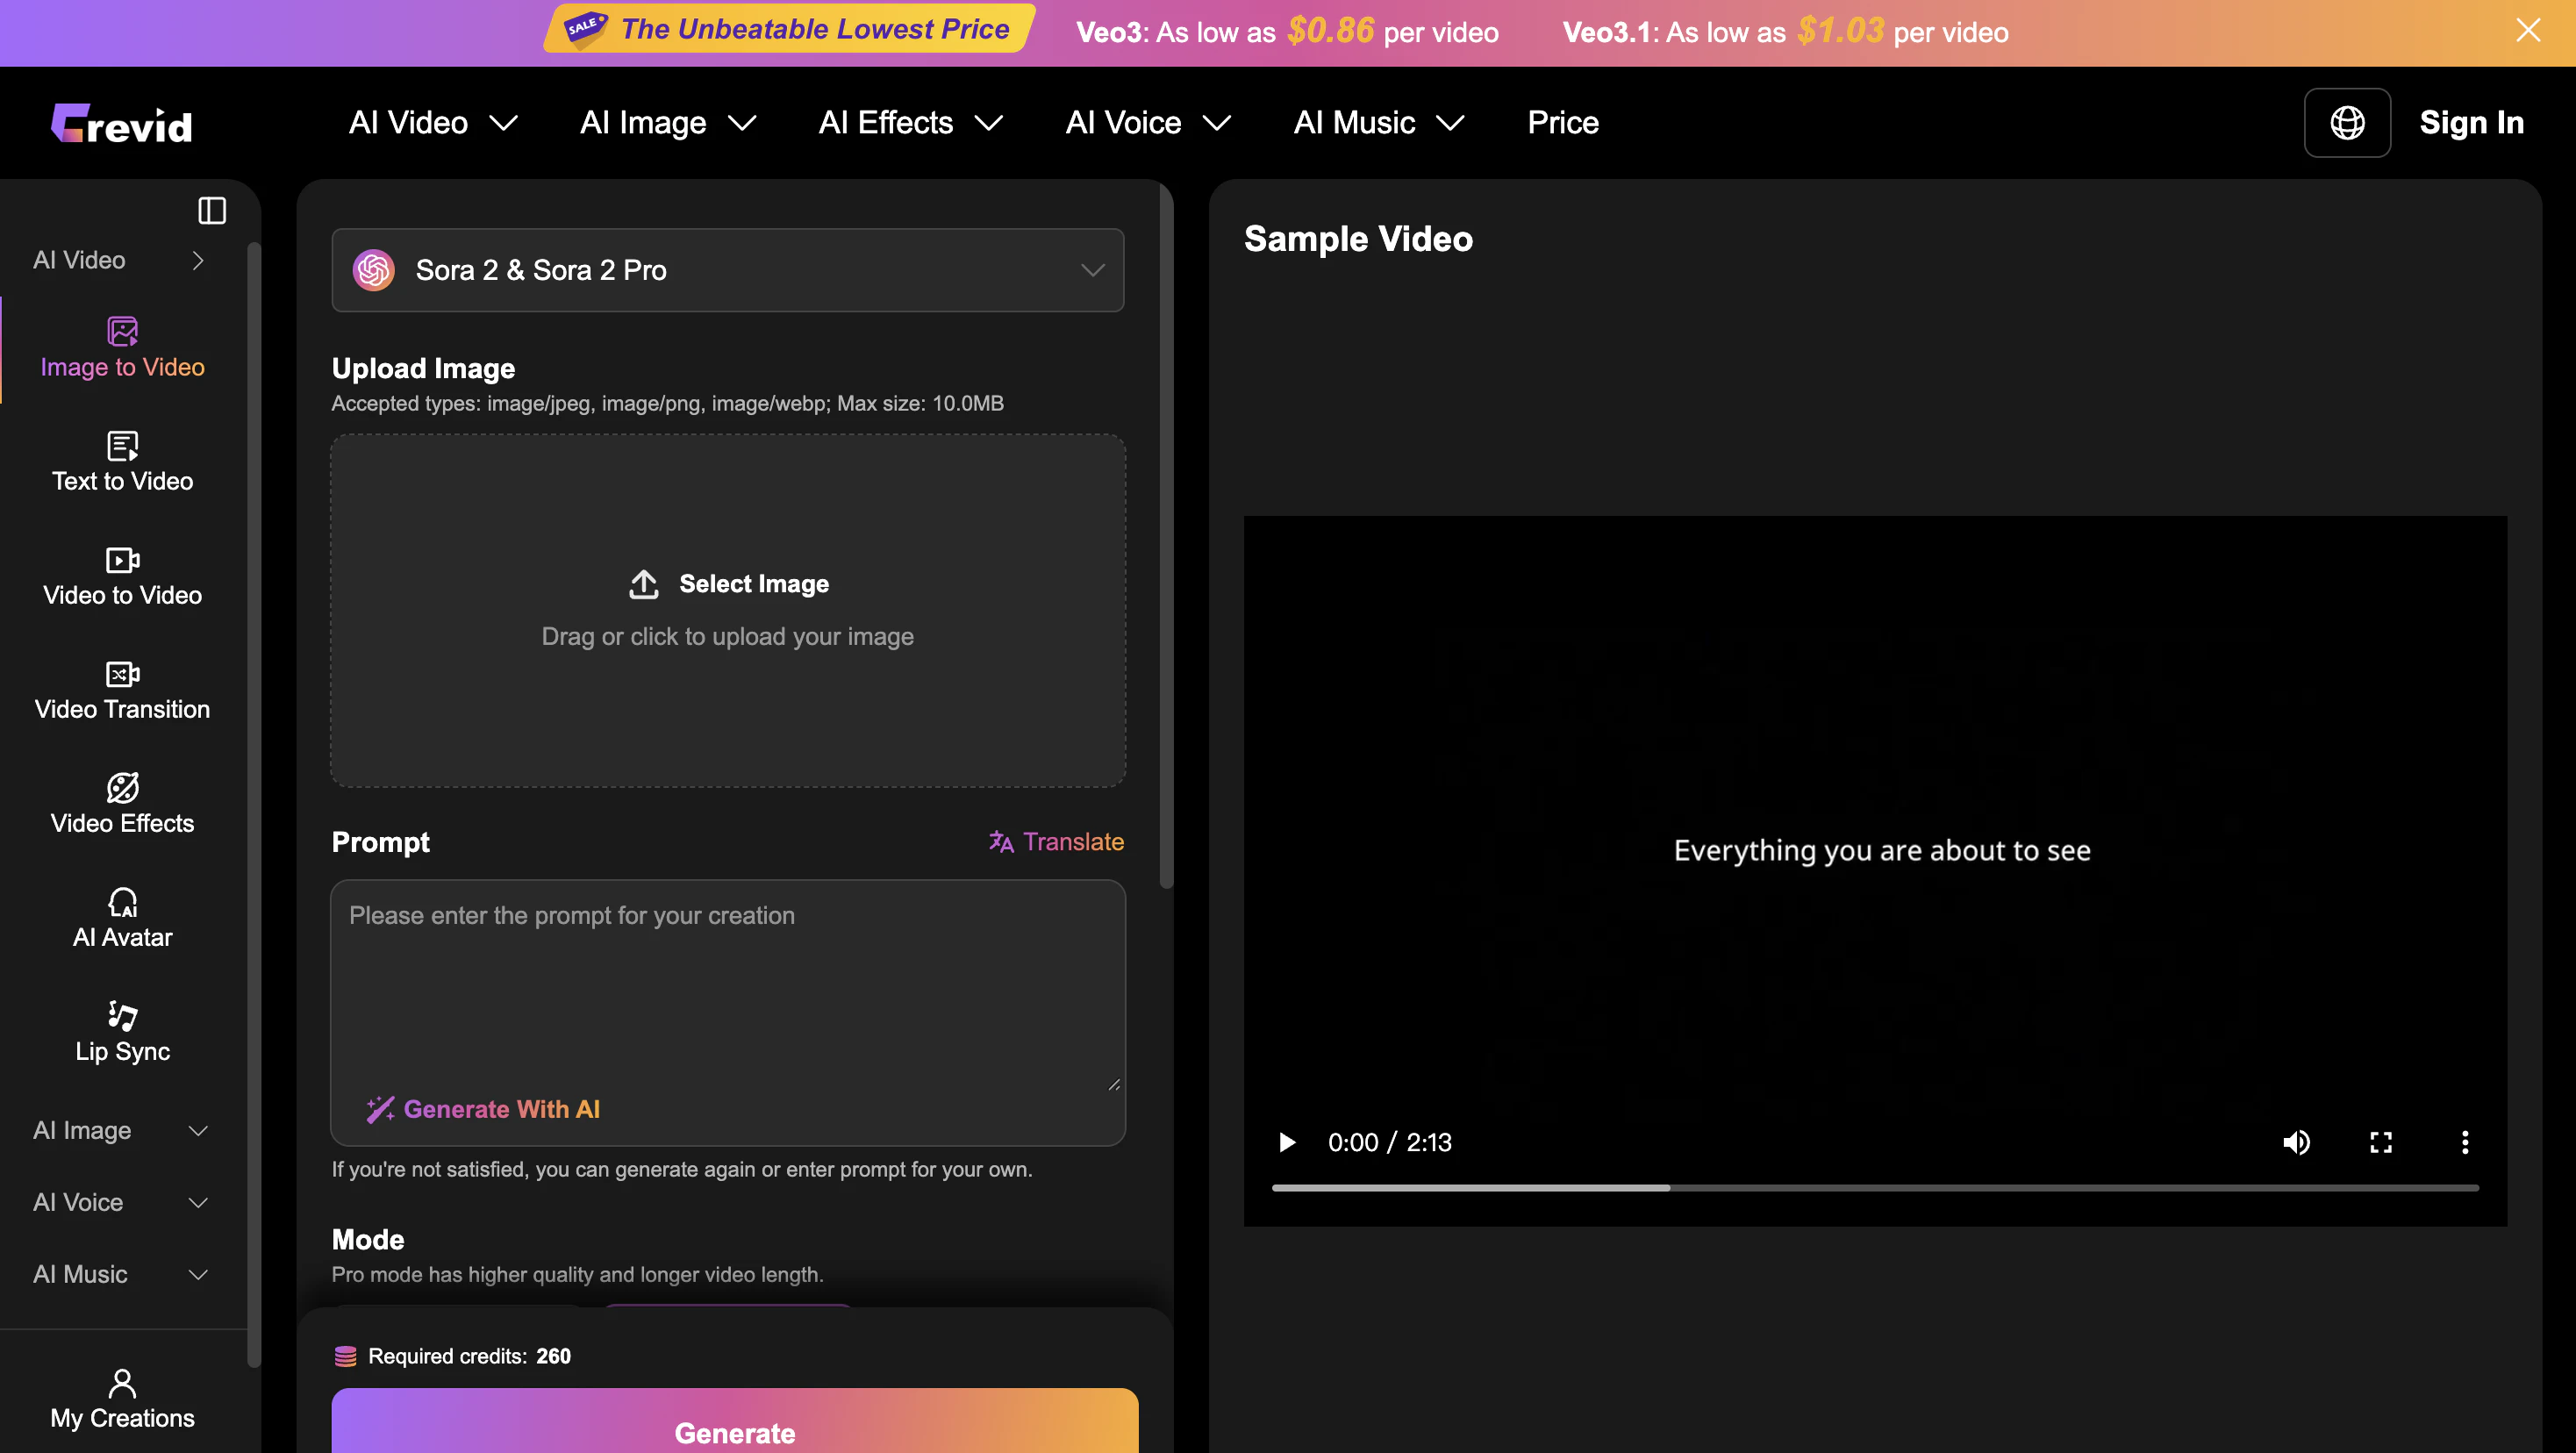Seek using the video progress bar
This screenshot has width=2576, height=1453.
tap(1875, 1188)
